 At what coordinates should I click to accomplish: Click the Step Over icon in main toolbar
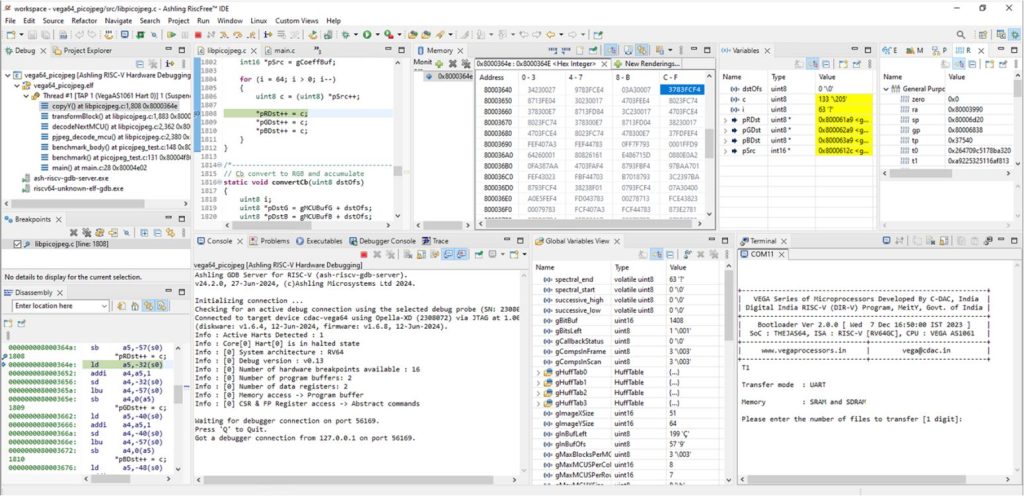[238, 34]
